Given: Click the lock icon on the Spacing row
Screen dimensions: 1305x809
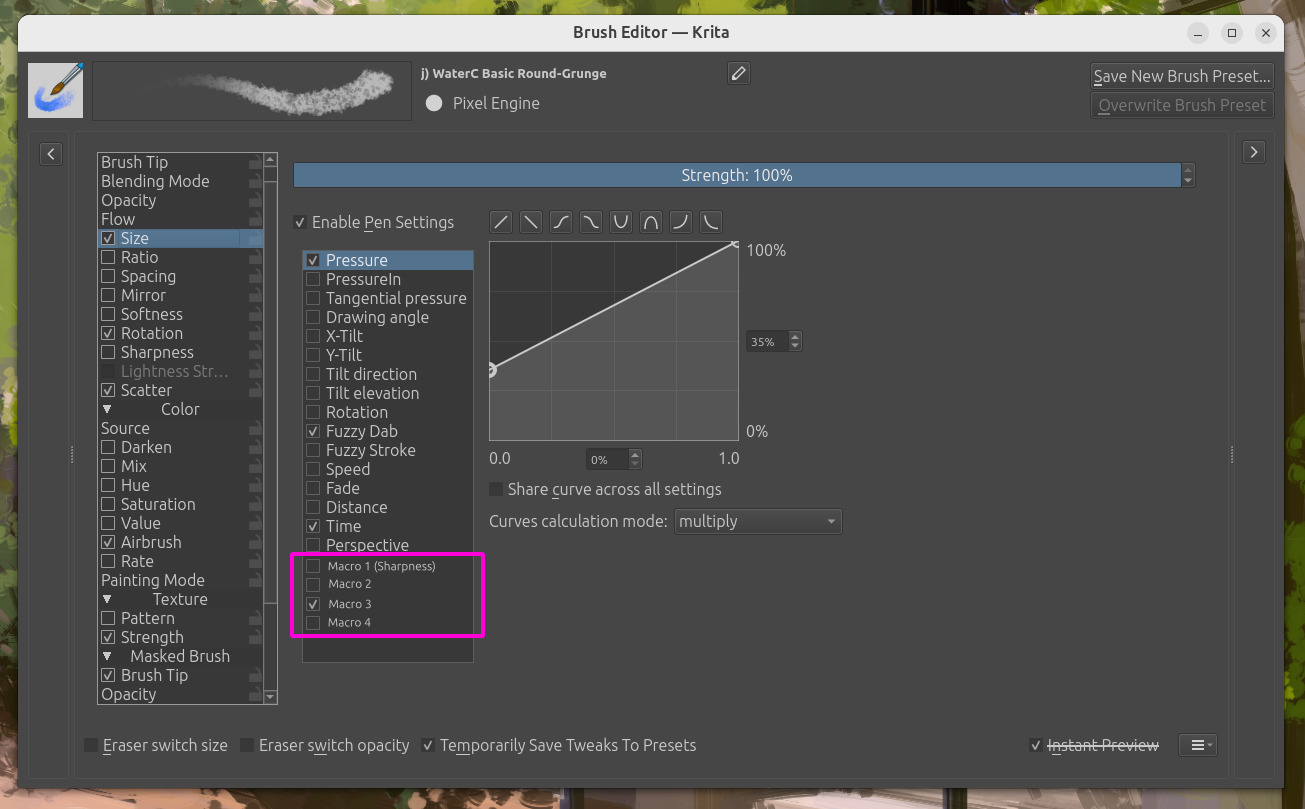Looking at the screenshot, I should click(x=255, y=277).
